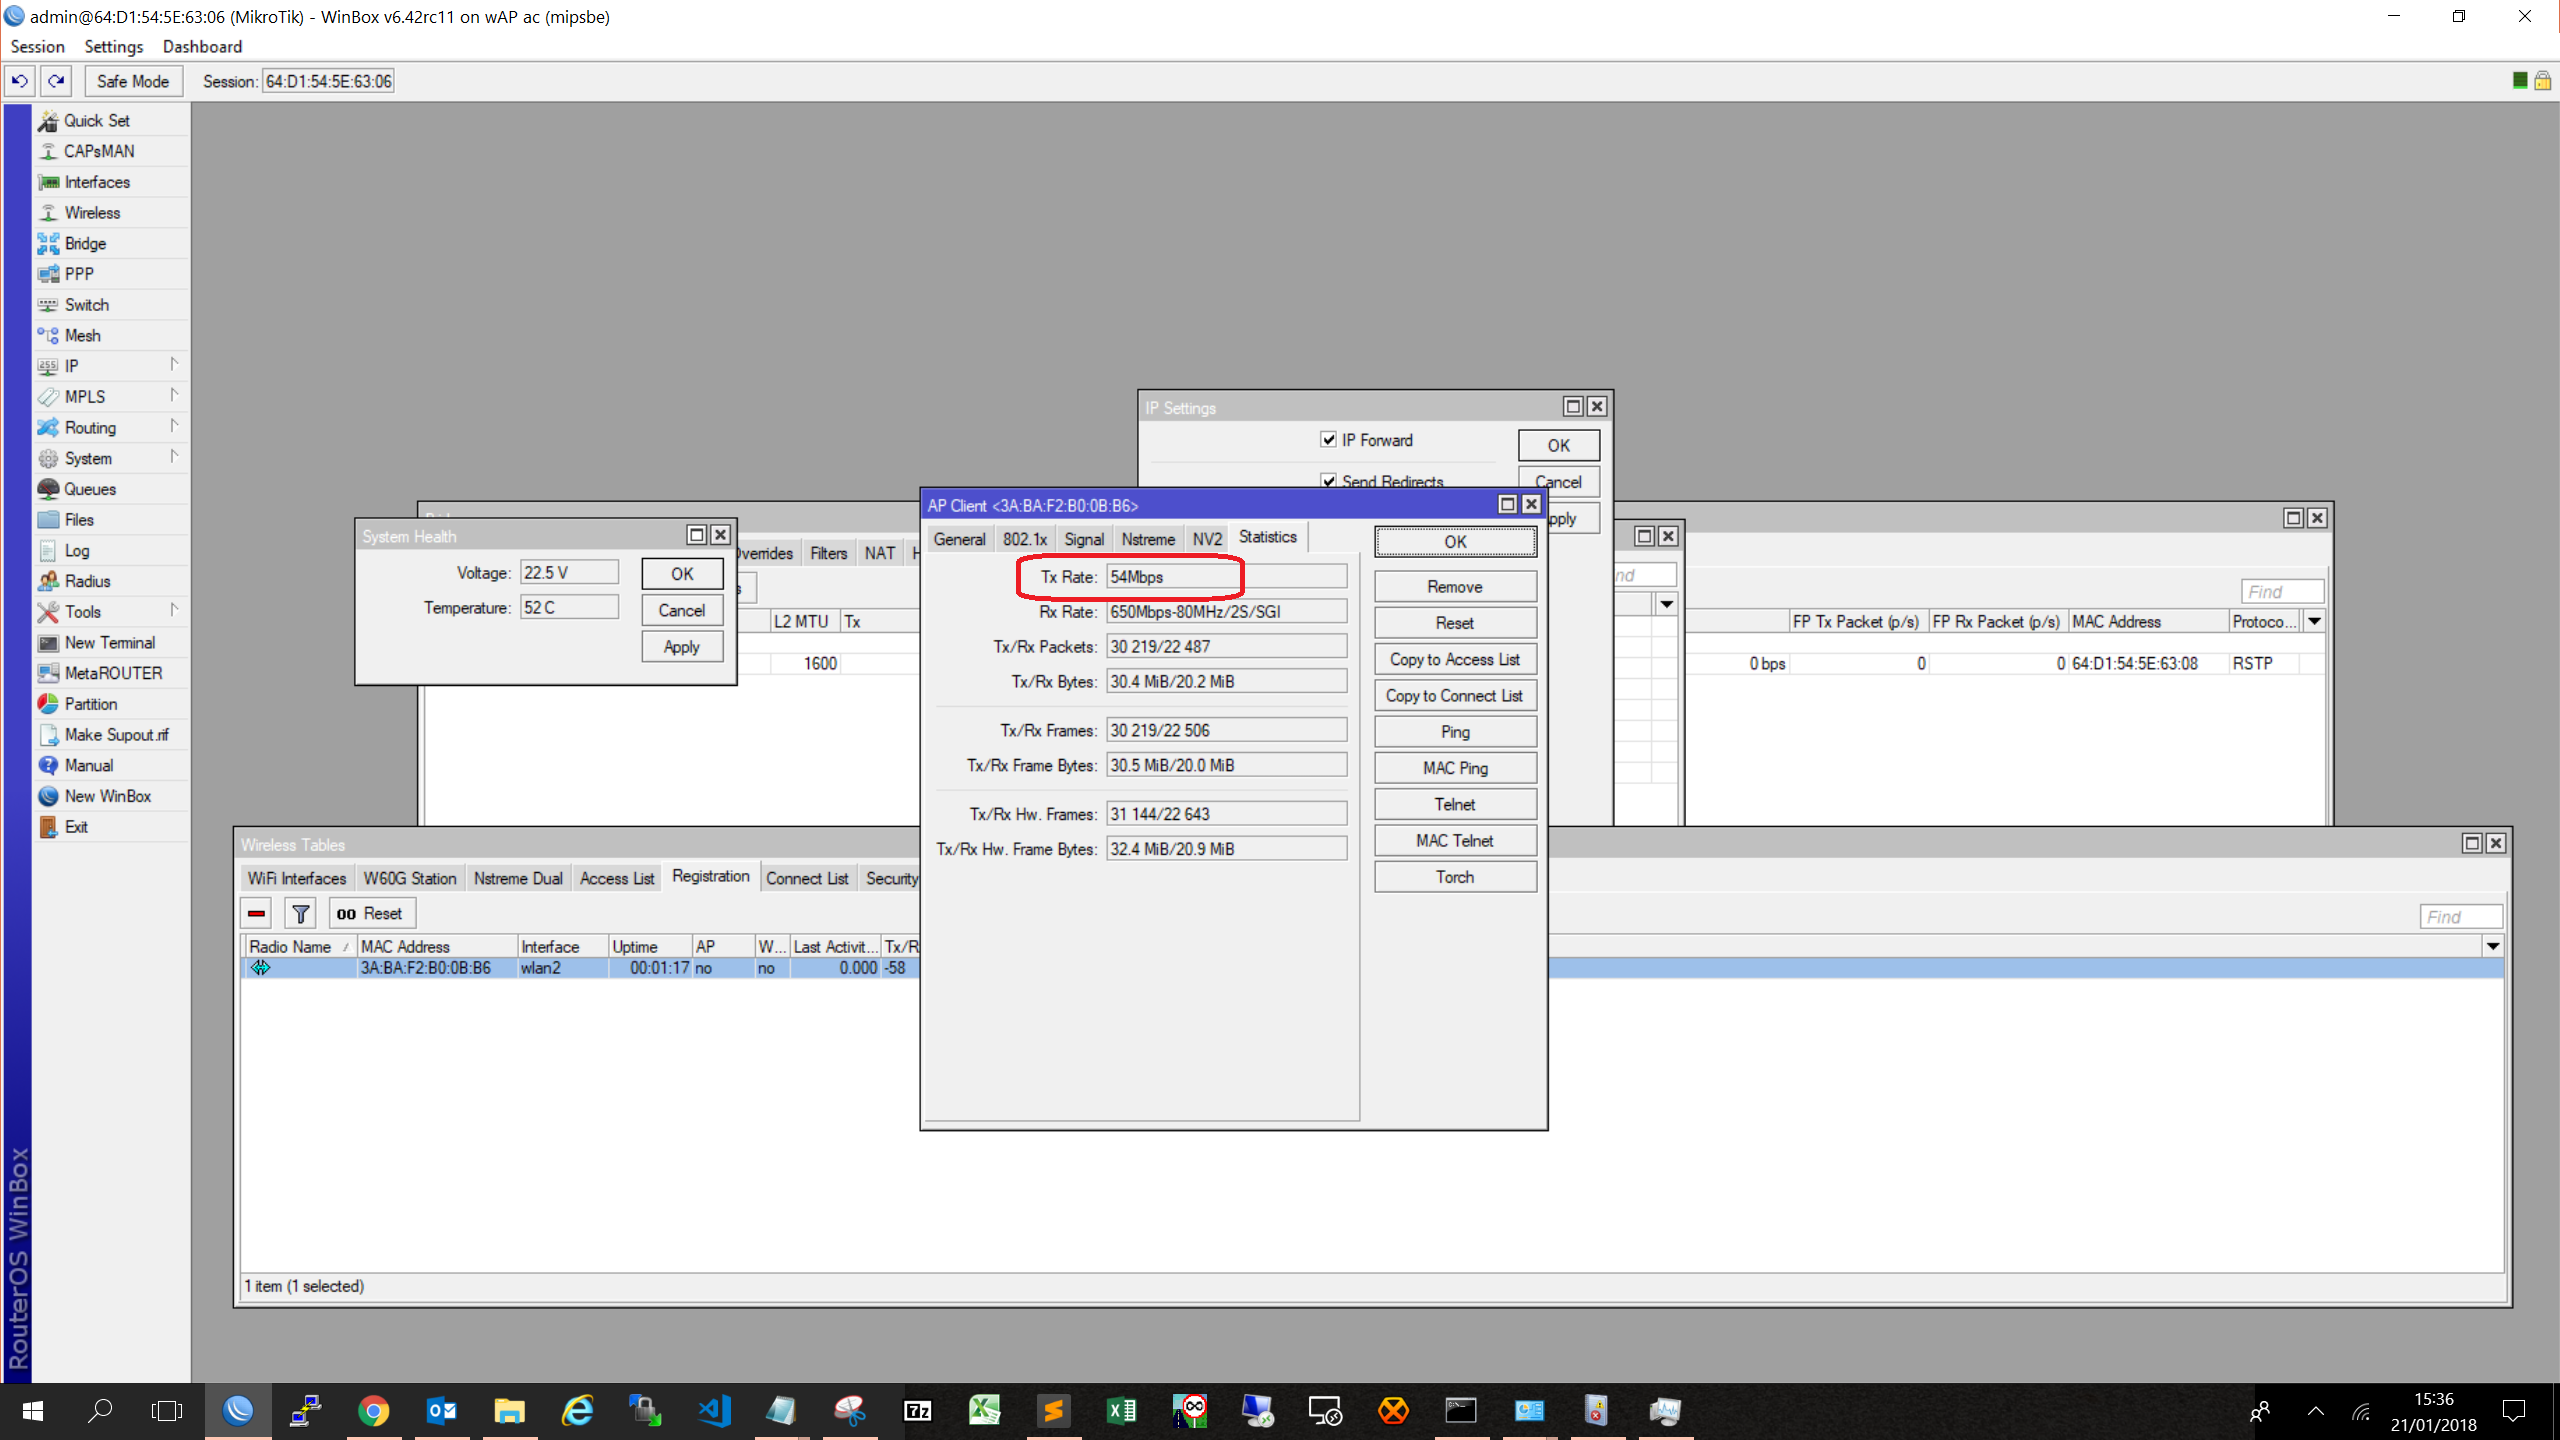Click the Copy to Access List button
Image resolution: width=2560 pixels, height=1440 pixels.
pos(1454,659)
